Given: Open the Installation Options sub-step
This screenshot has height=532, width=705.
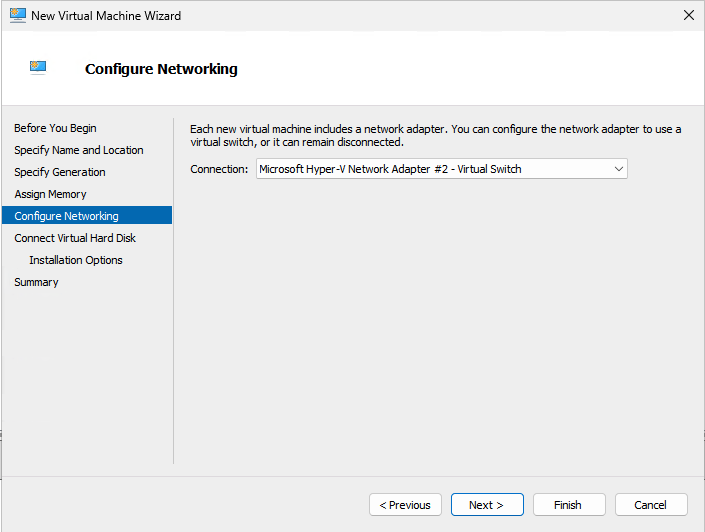Looking at the screenshot, I should 76,260.
